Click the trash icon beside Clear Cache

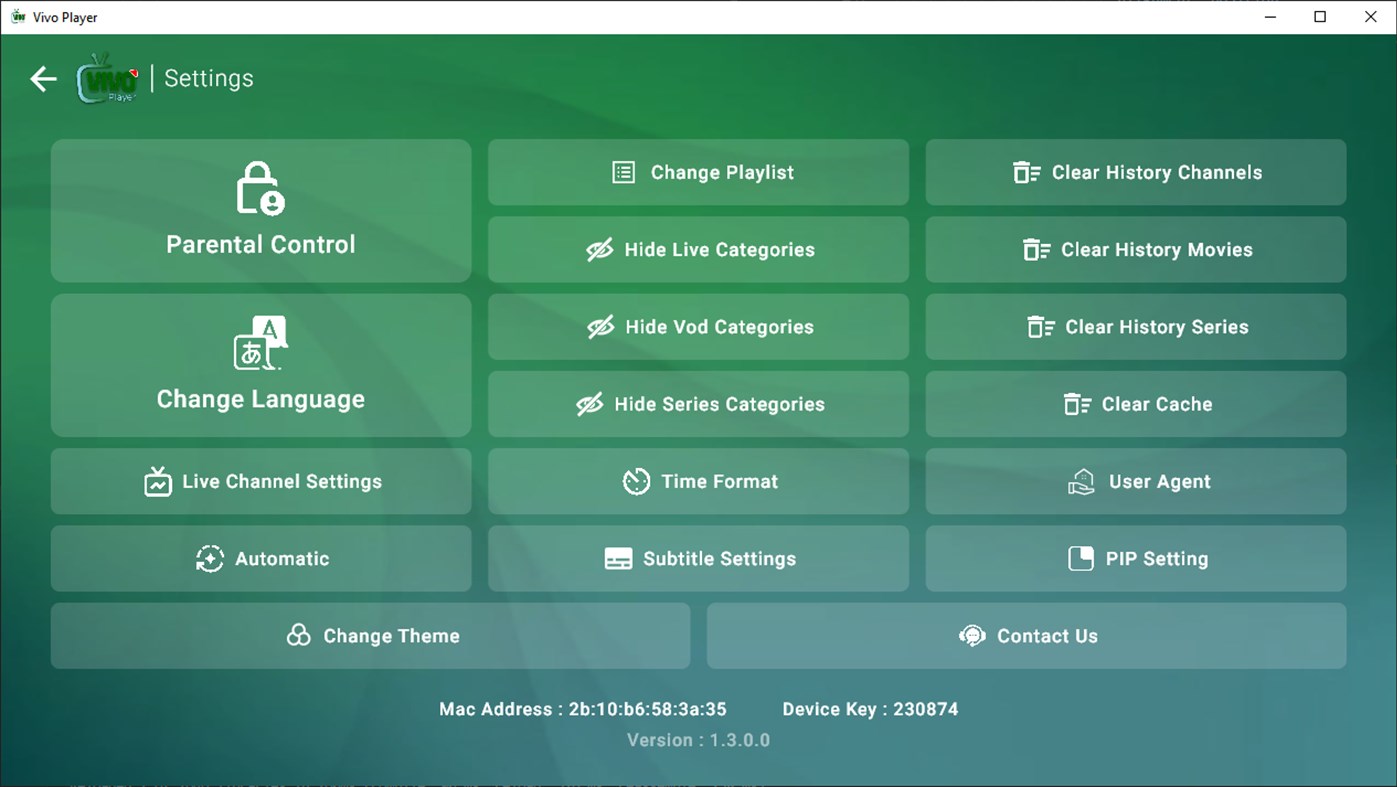click(x=1077, y=404)
